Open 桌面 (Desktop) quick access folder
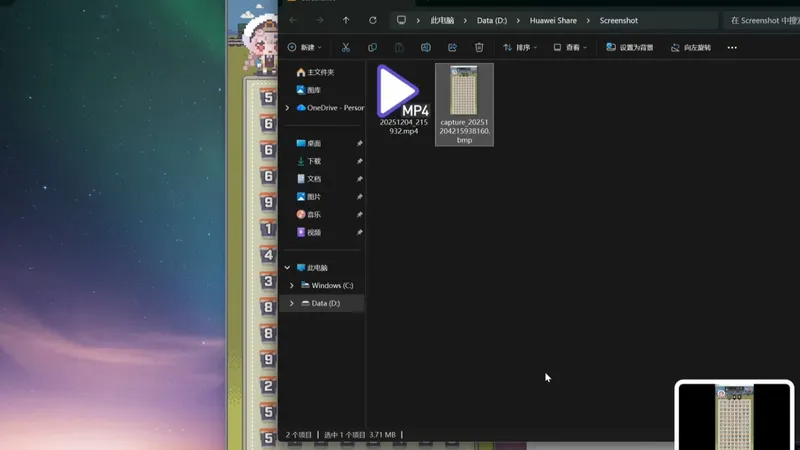The image size is (800, 450). tap(309, 143)
